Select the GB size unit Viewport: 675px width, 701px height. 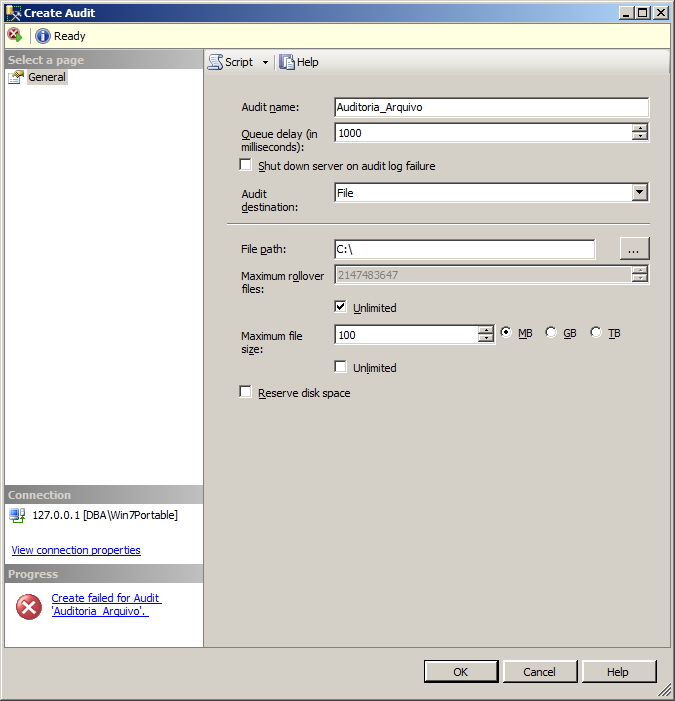tap(551, 333)
